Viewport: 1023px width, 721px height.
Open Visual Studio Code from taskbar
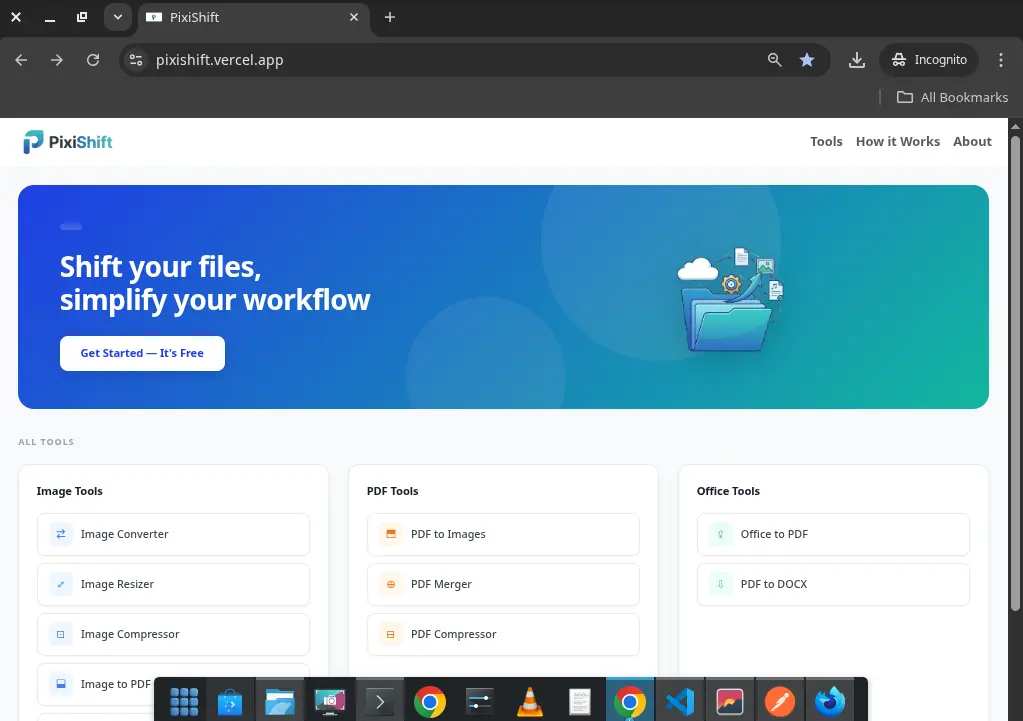[680, 702]
